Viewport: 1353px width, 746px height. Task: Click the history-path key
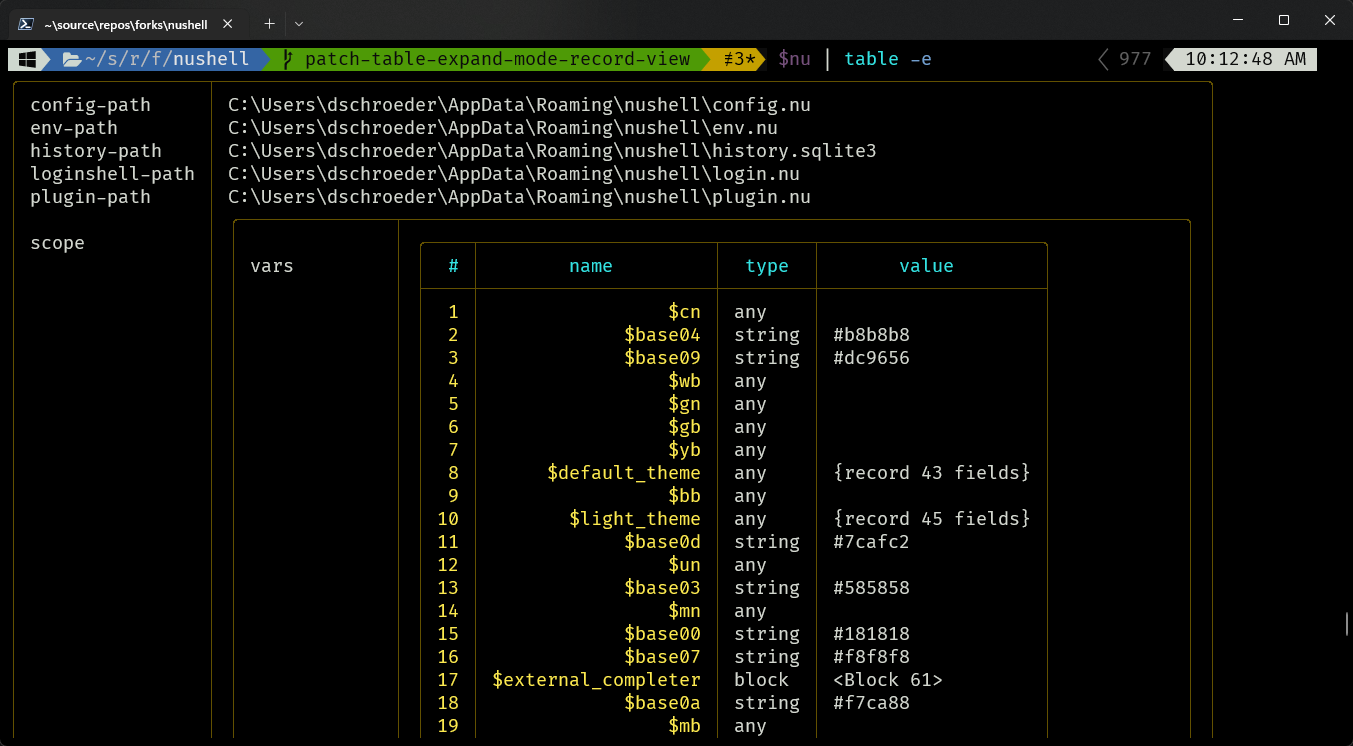[x=96, y=151]
